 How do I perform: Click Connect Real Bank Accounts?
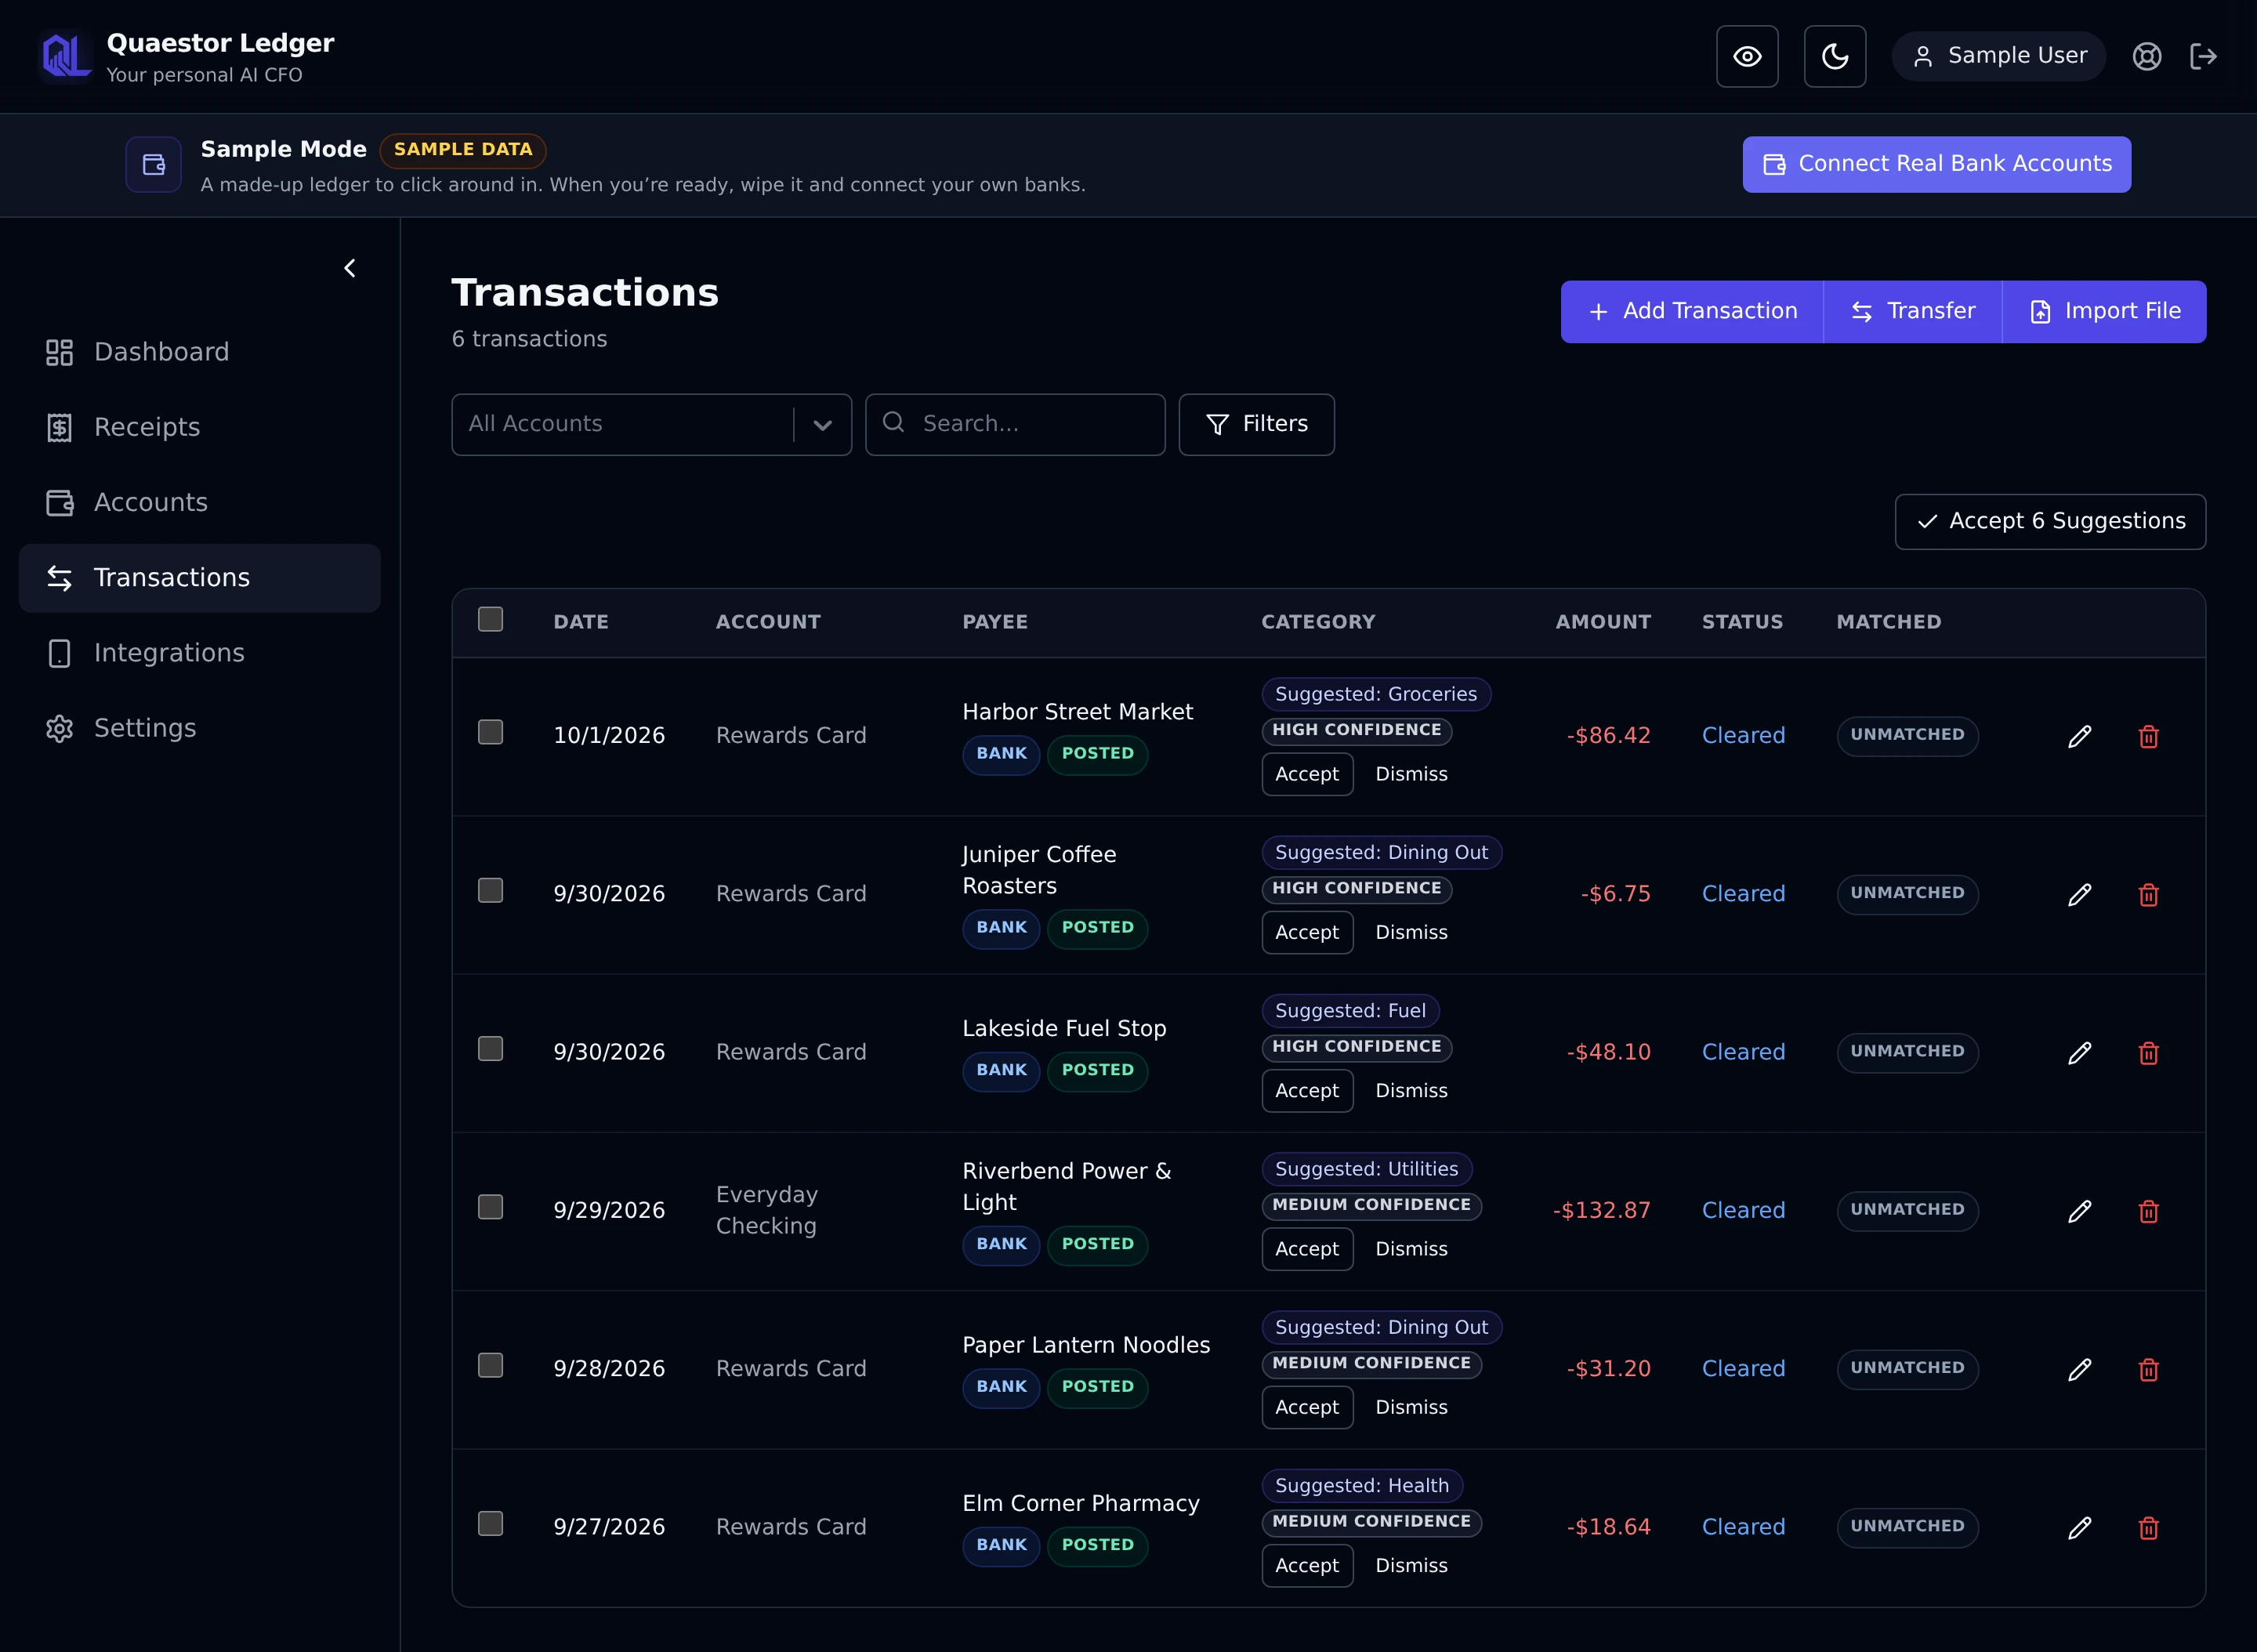click(1936, 164)
